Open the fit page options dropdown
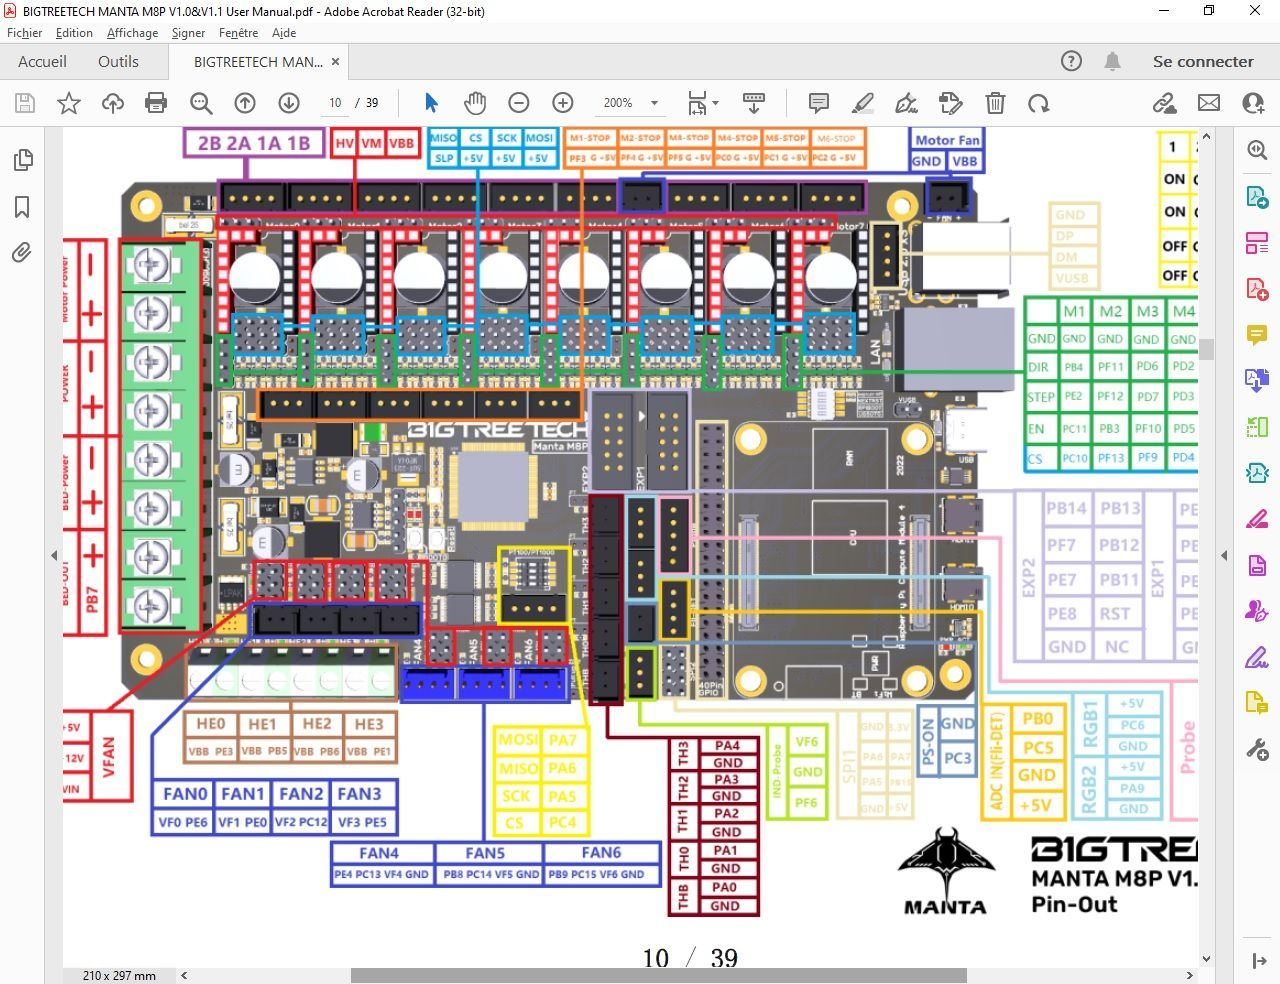The image size is (1280, 984). (703, 103)
